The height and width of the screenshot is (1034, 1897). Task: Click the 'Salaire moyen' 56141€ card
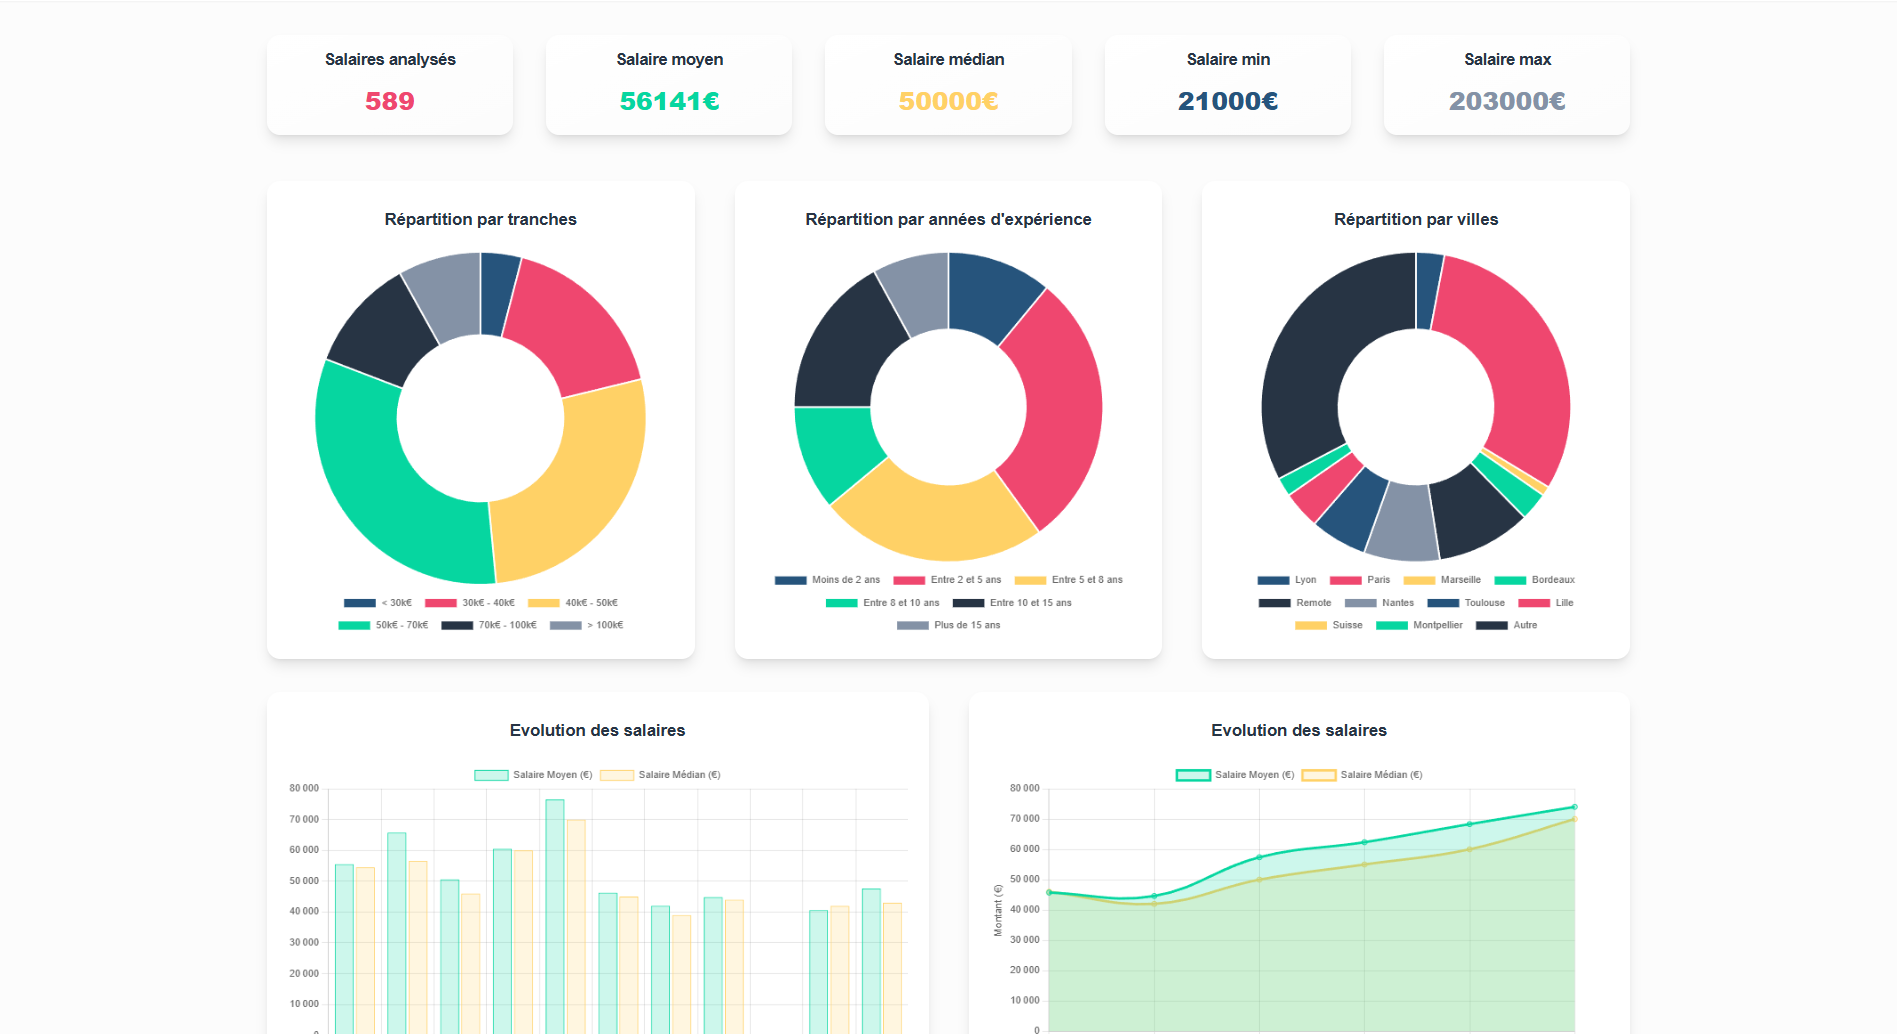669,85
